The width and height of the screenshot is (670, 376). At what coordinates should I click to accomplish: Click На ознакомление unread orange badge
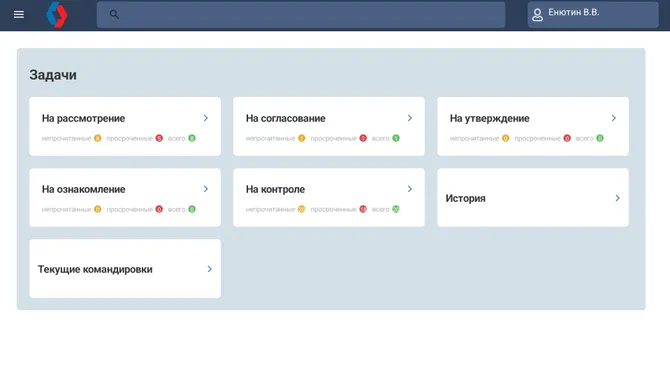click(x=97, y=209)
